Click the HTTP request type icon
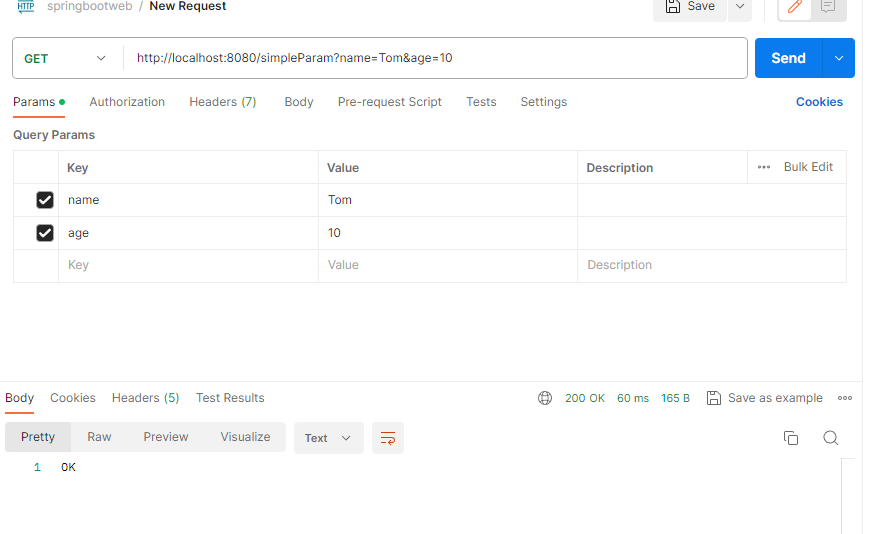The height and width of the screenshot is (534, 871). (26, 7)
